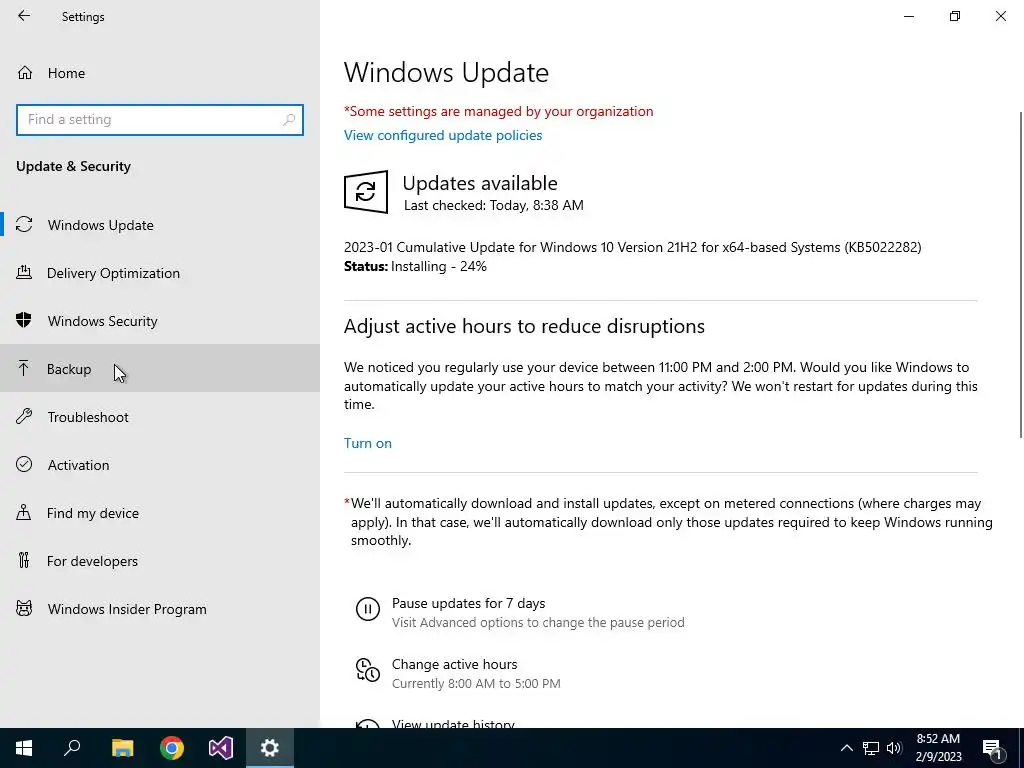Show hidden tray icons chevron
The height and width of the screenshot is (768, 1024).
pyautogui.click(x=846, y=748)
